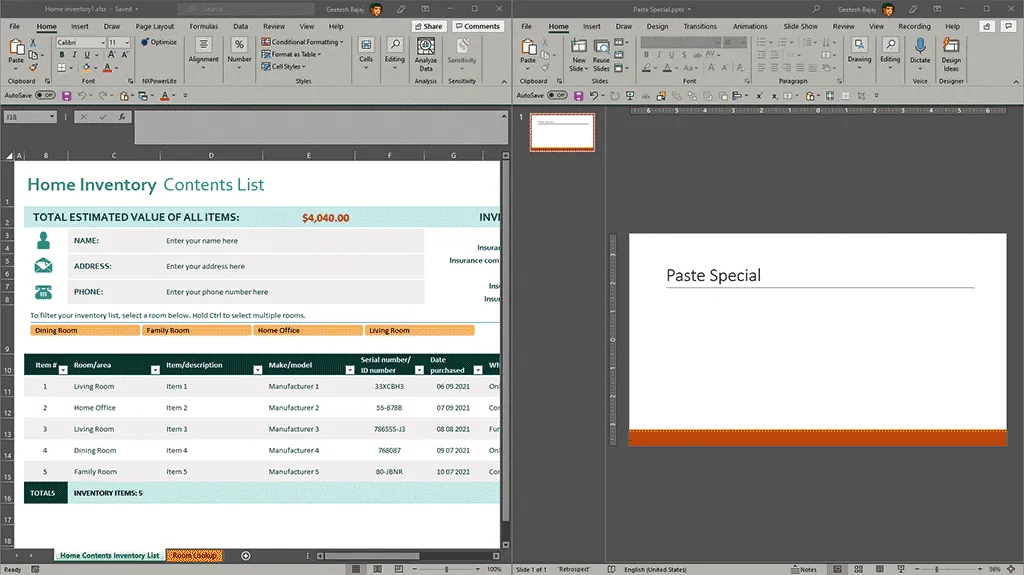Click Share button in Excel

click(428, 26)
